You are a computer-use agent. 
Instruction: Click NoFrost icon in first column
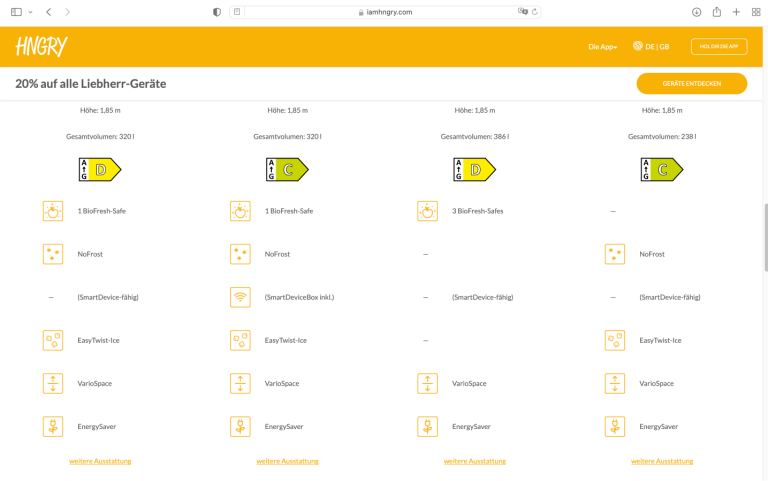pos(53,254)
